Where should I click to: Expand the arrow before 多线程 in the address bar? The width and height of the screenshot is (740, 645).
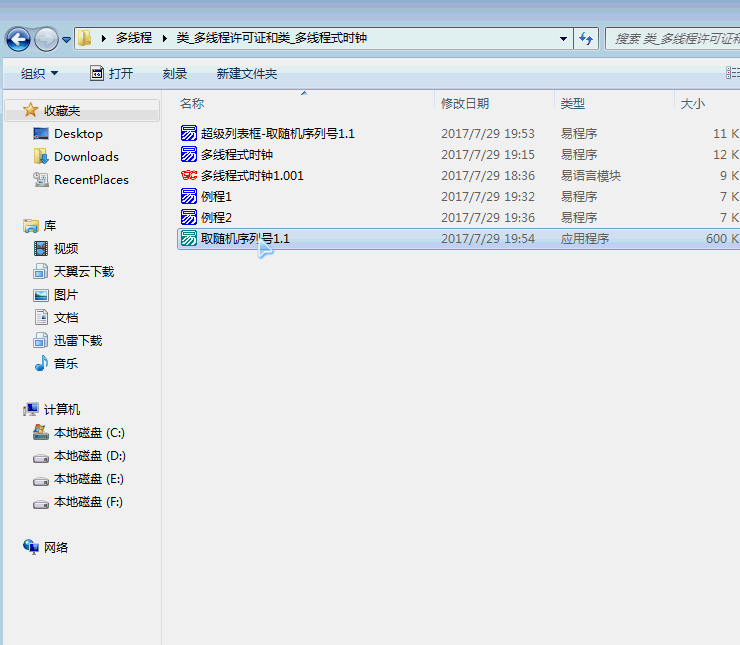point(103,38)
